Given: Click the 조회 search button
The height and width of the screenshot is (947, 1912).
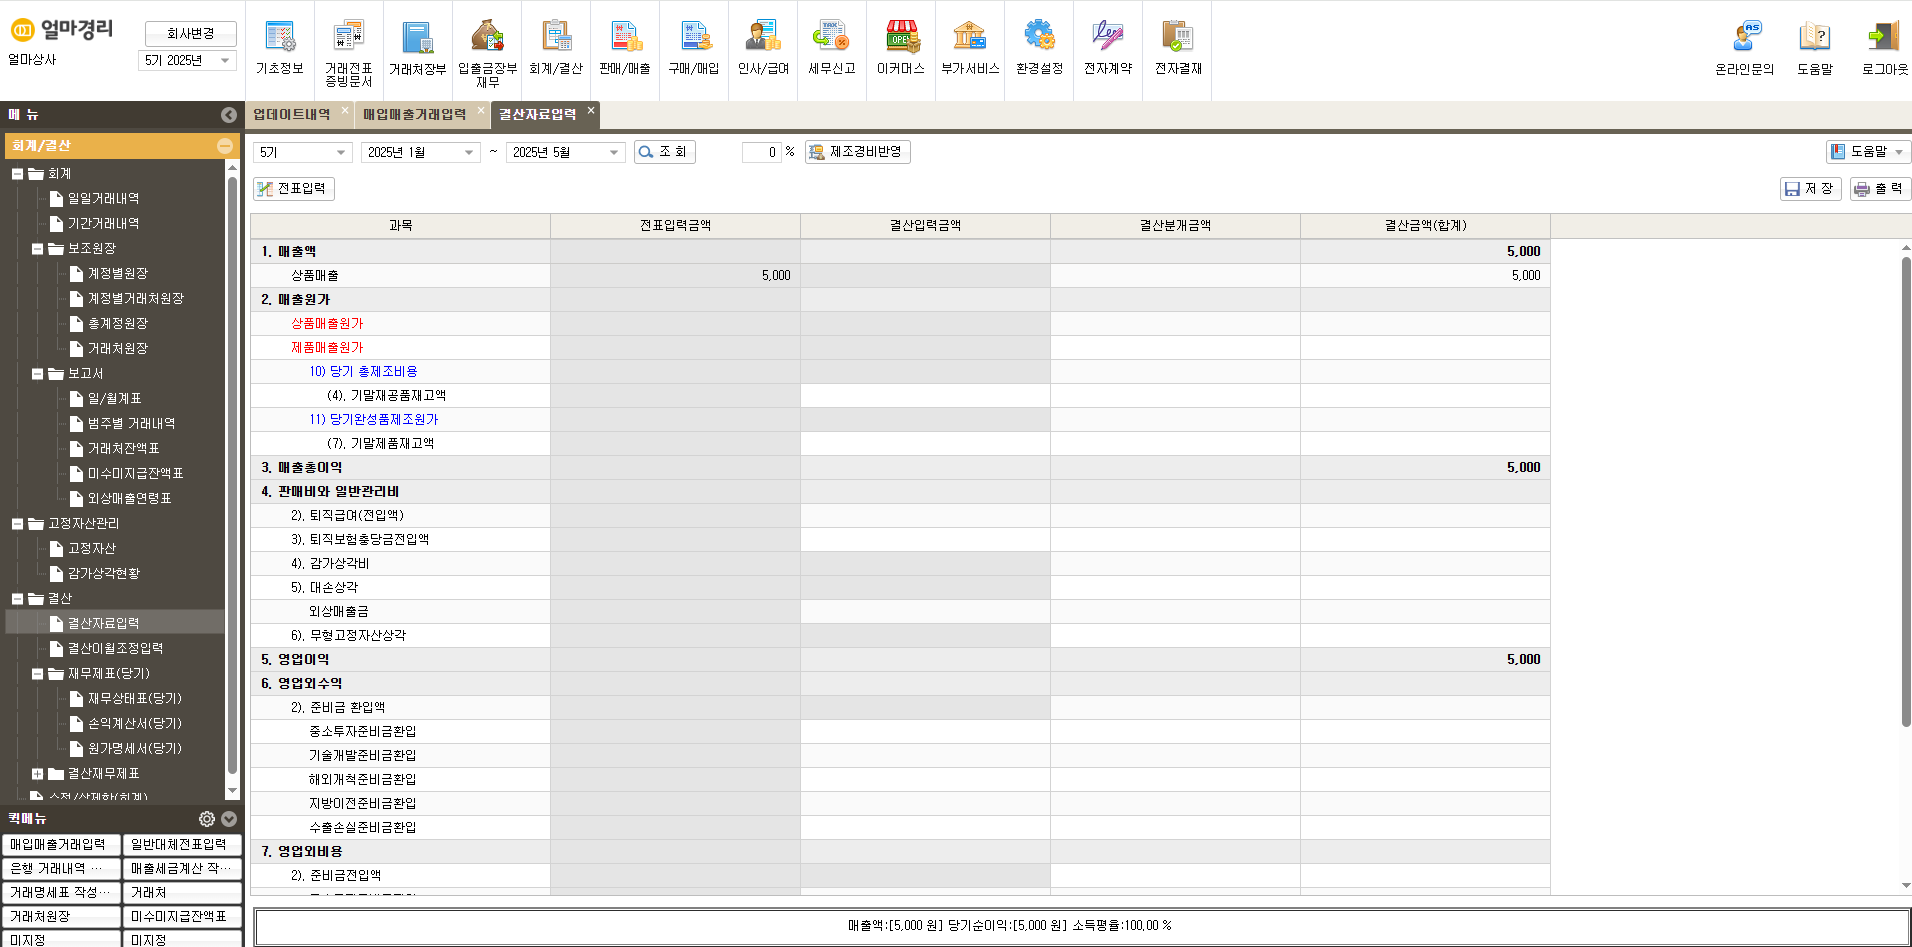Looking at the screenshot, I should pos(664,152).
